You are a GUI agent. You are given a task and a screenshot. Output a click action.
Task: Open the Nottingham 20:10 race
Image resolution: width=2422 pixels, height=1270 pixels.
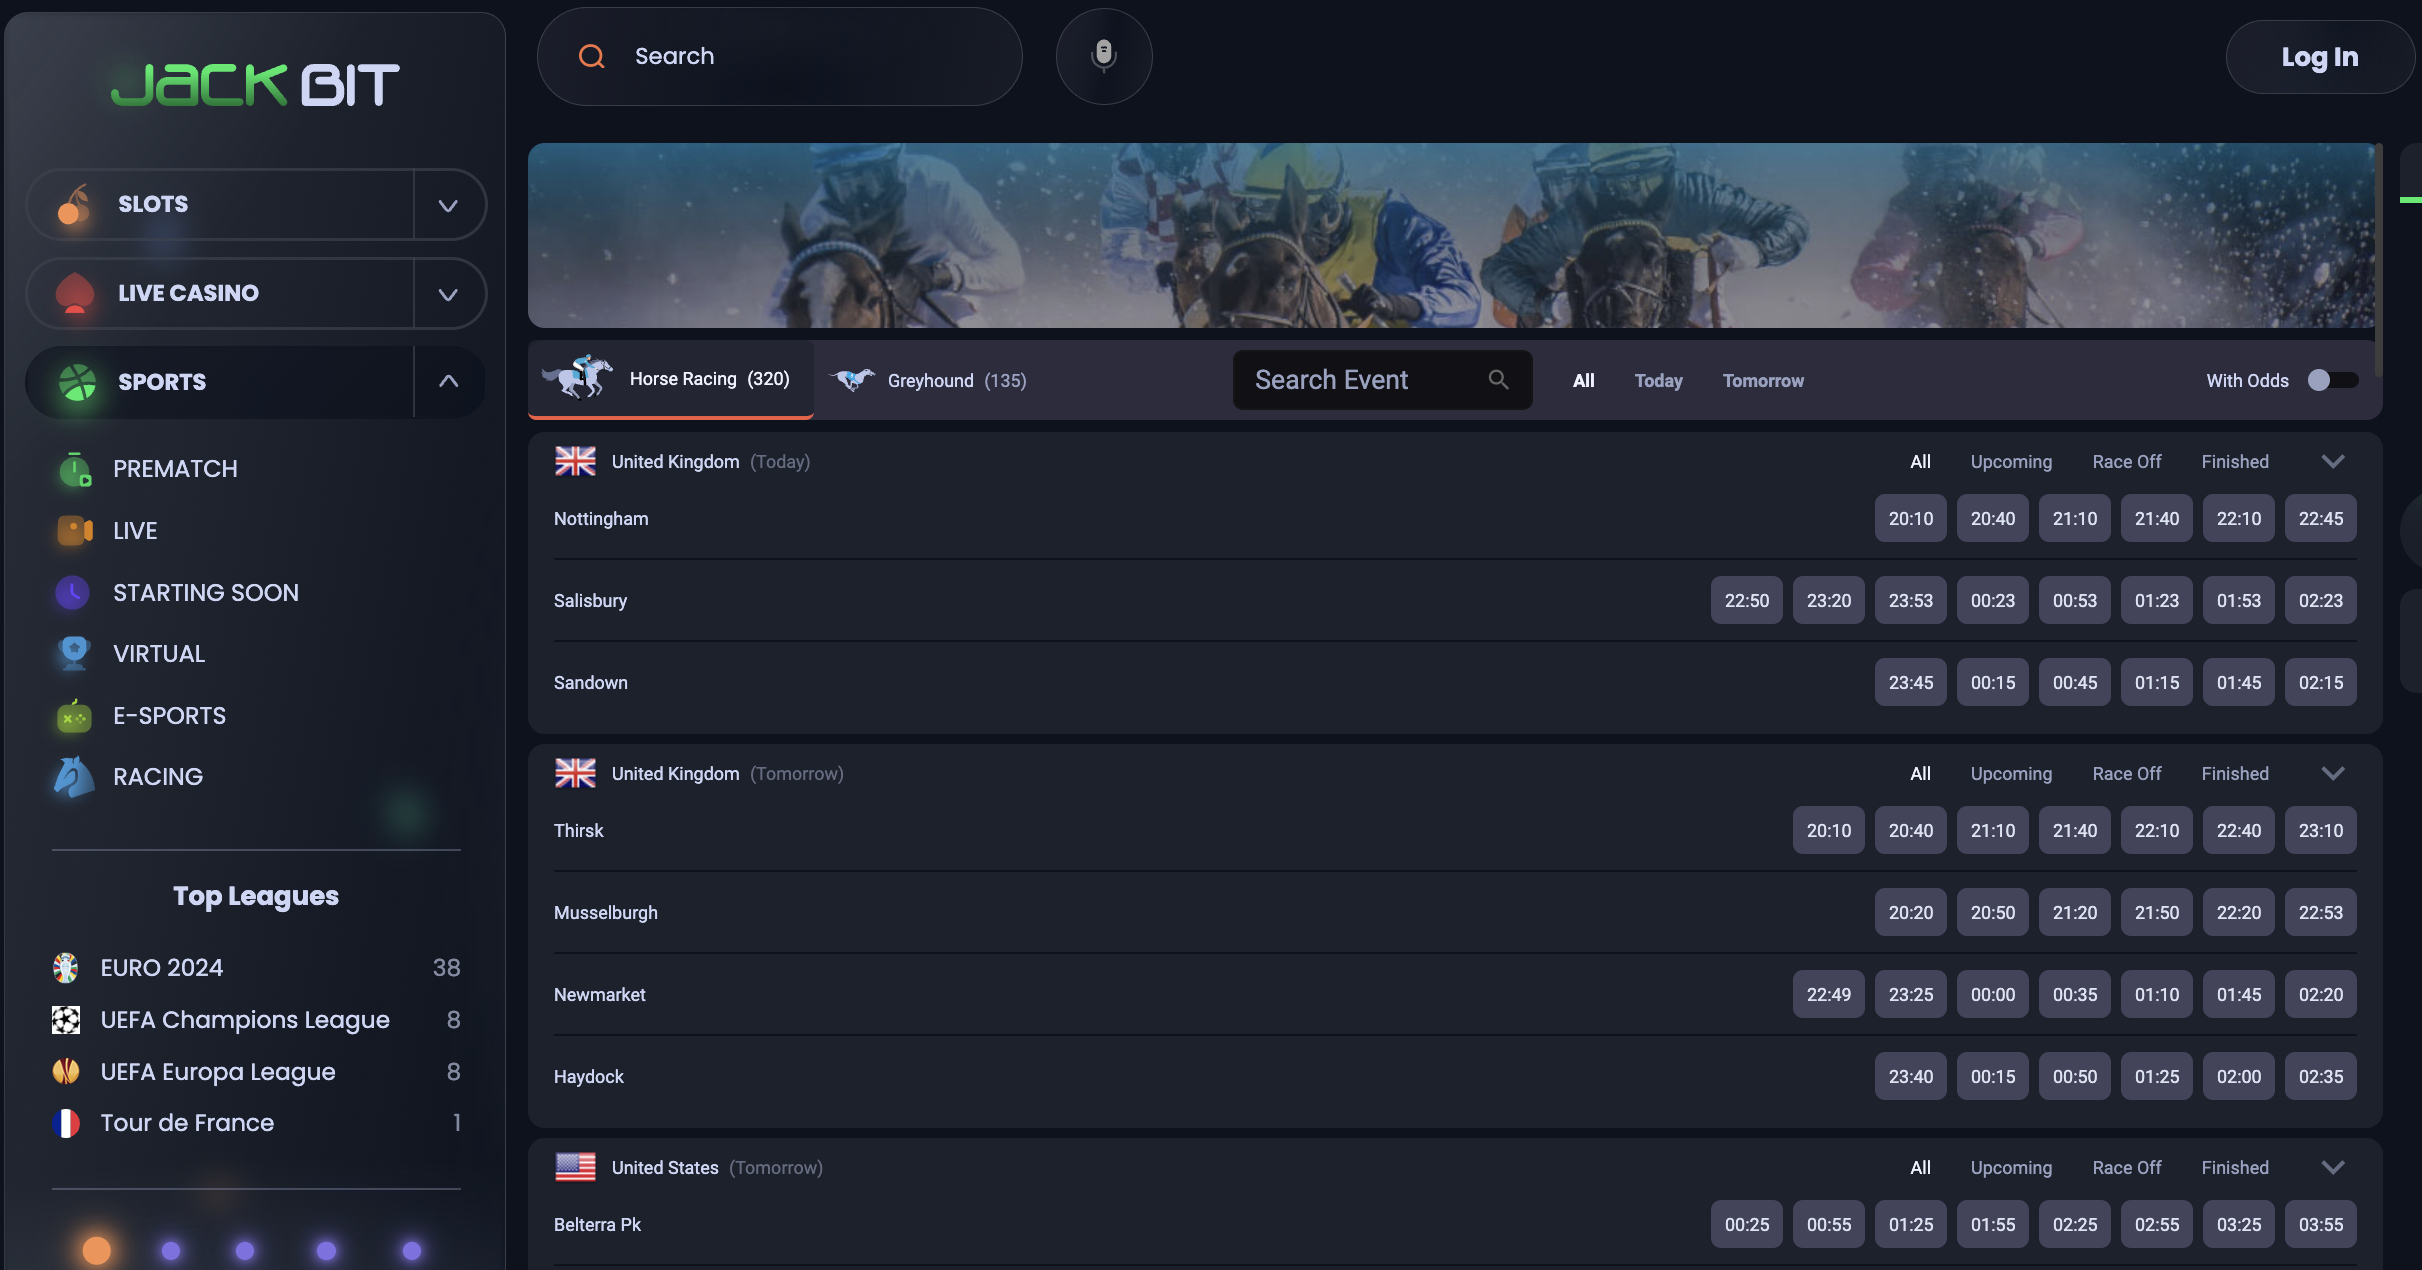click(x=1910, y=519)
